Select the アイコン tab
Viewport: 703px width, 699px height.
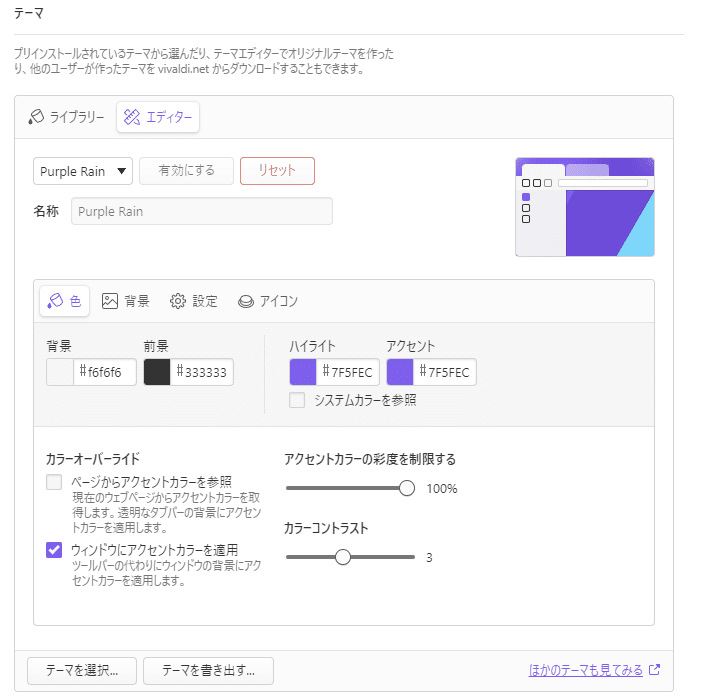pyautogui.click(x=268, y=301)
